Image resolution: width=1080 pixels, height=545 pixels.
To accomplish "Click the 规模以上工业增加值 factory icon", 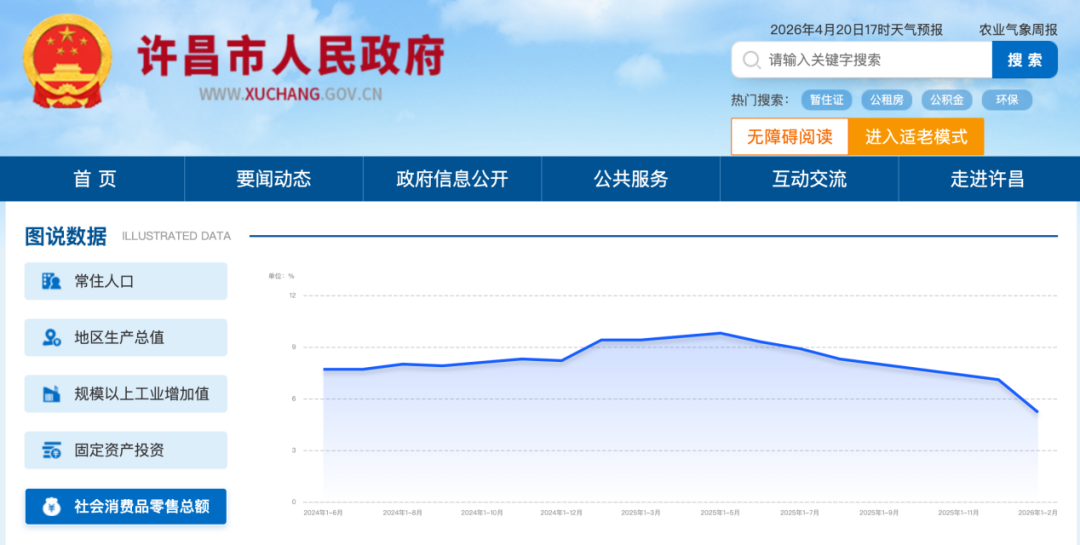I will (x=51, y=394).
